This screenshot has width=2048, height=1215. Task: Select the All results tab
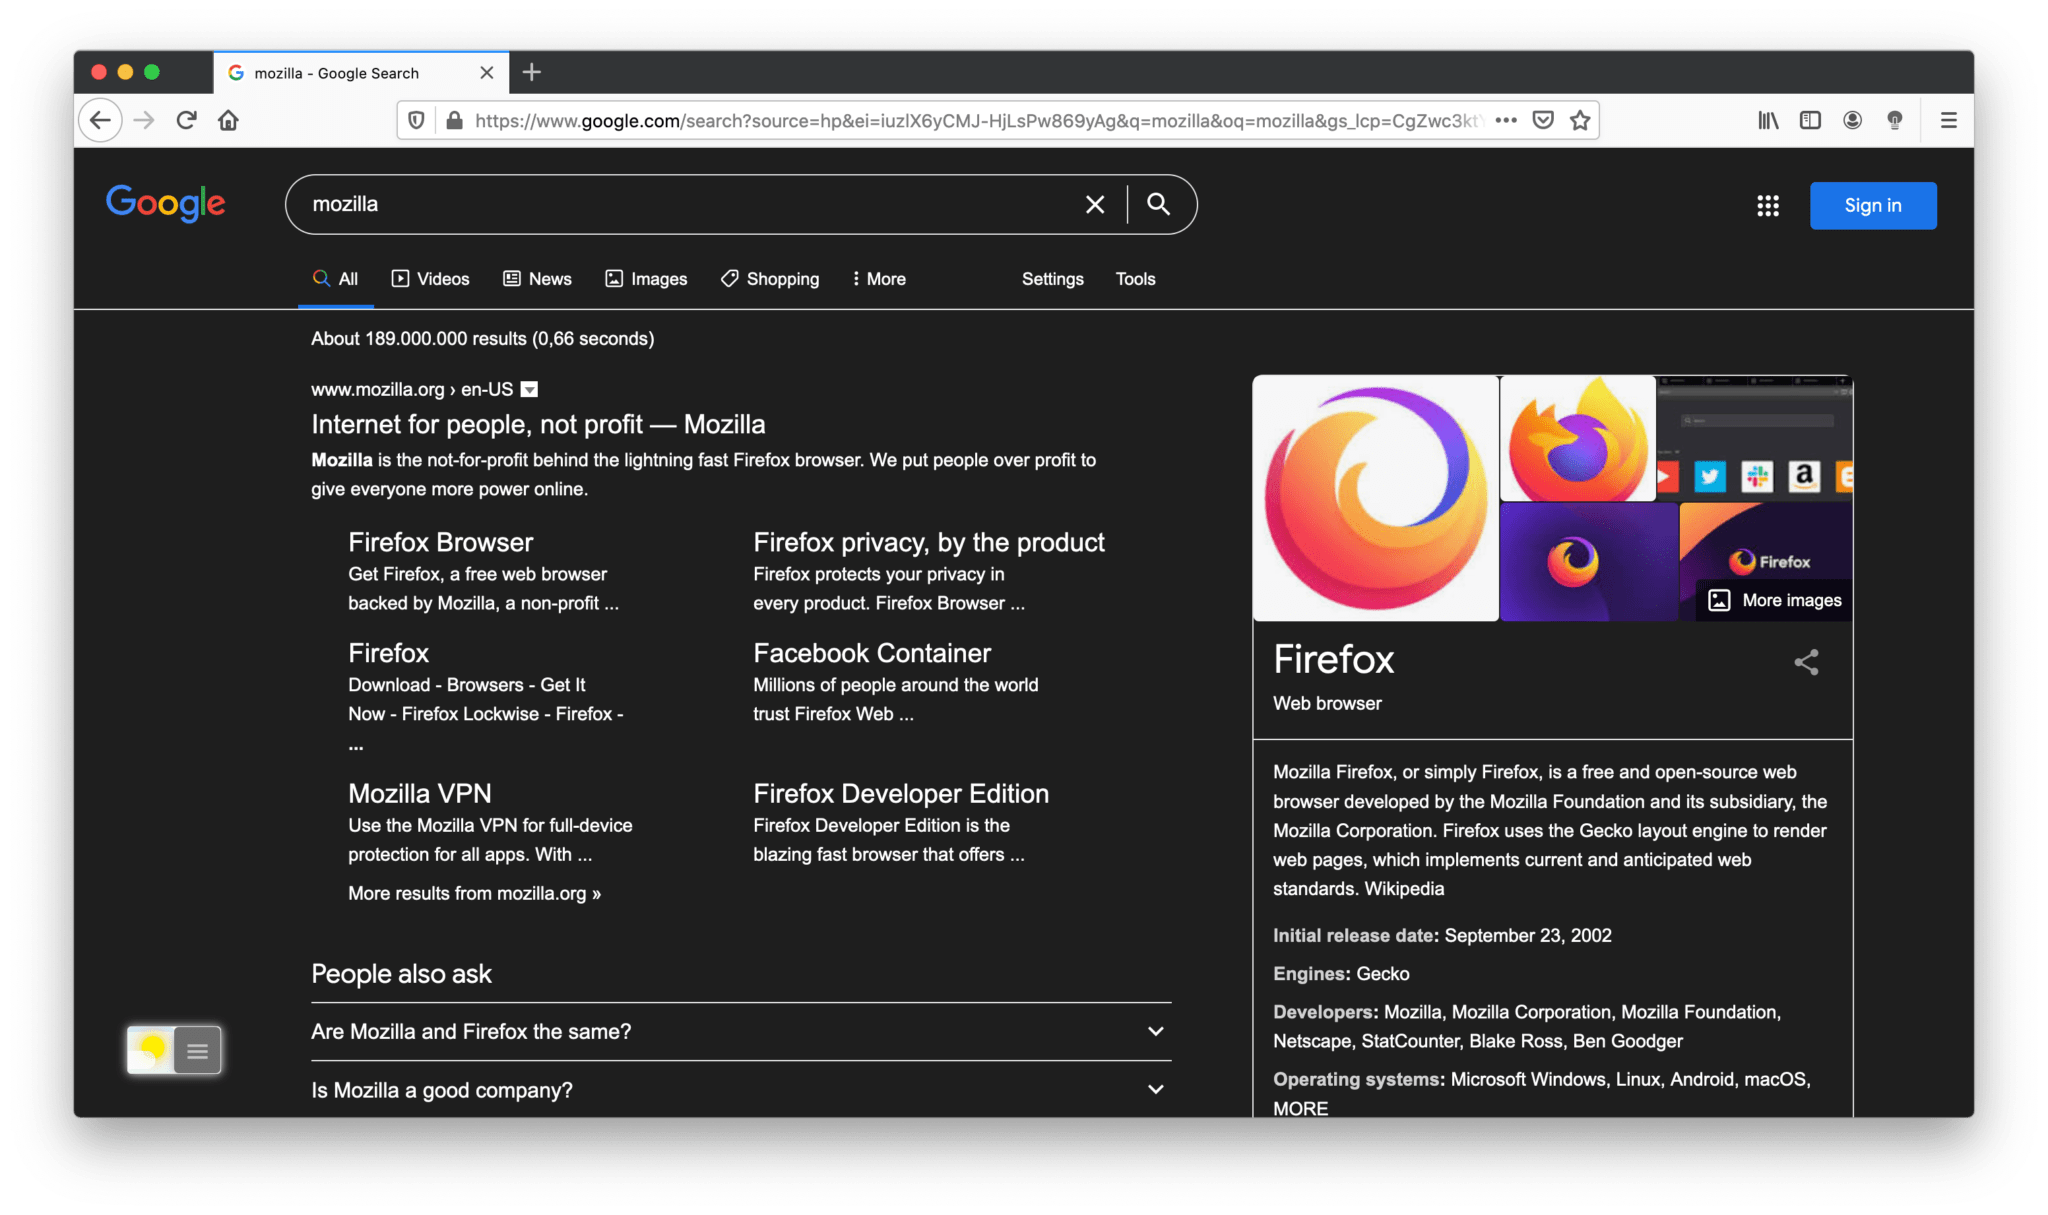336,278
